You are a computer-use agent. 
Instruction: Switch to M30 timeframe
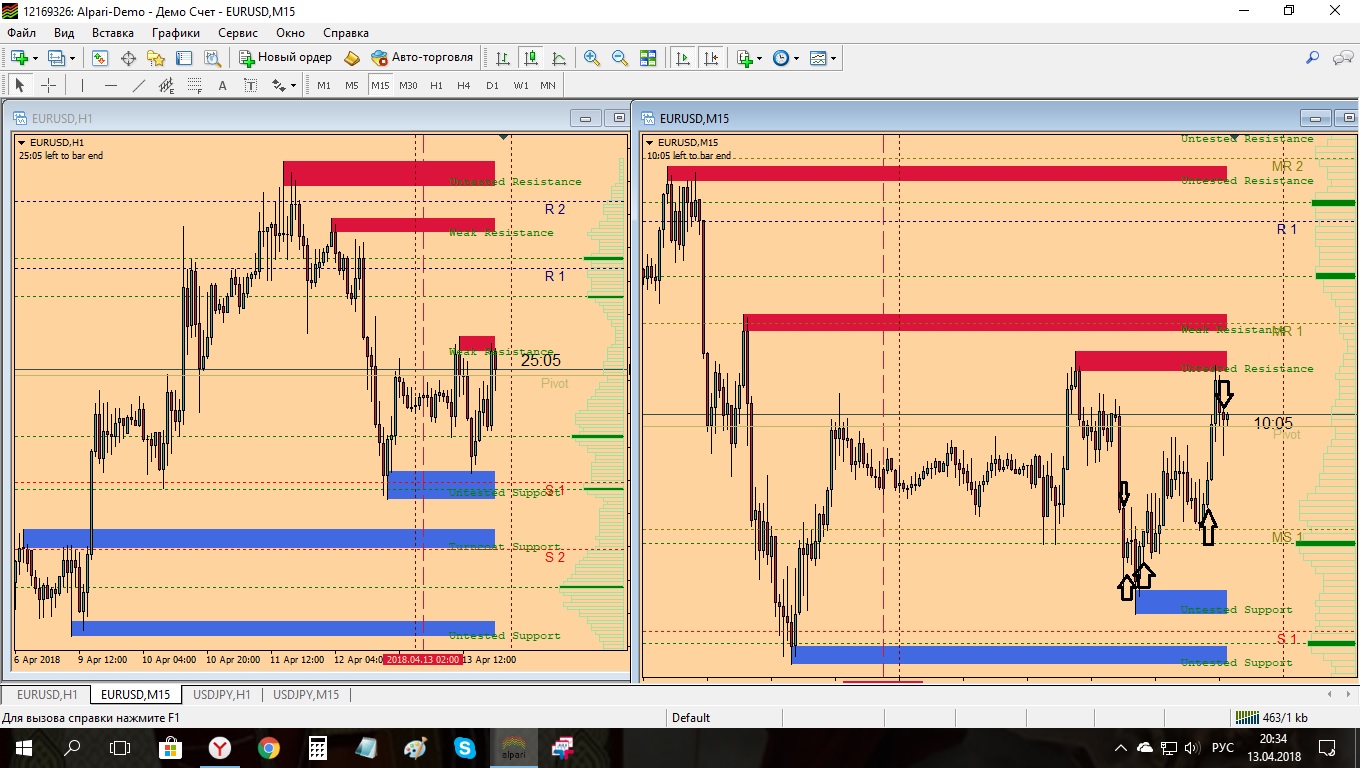pyautogui.click(x=408, y=85)
